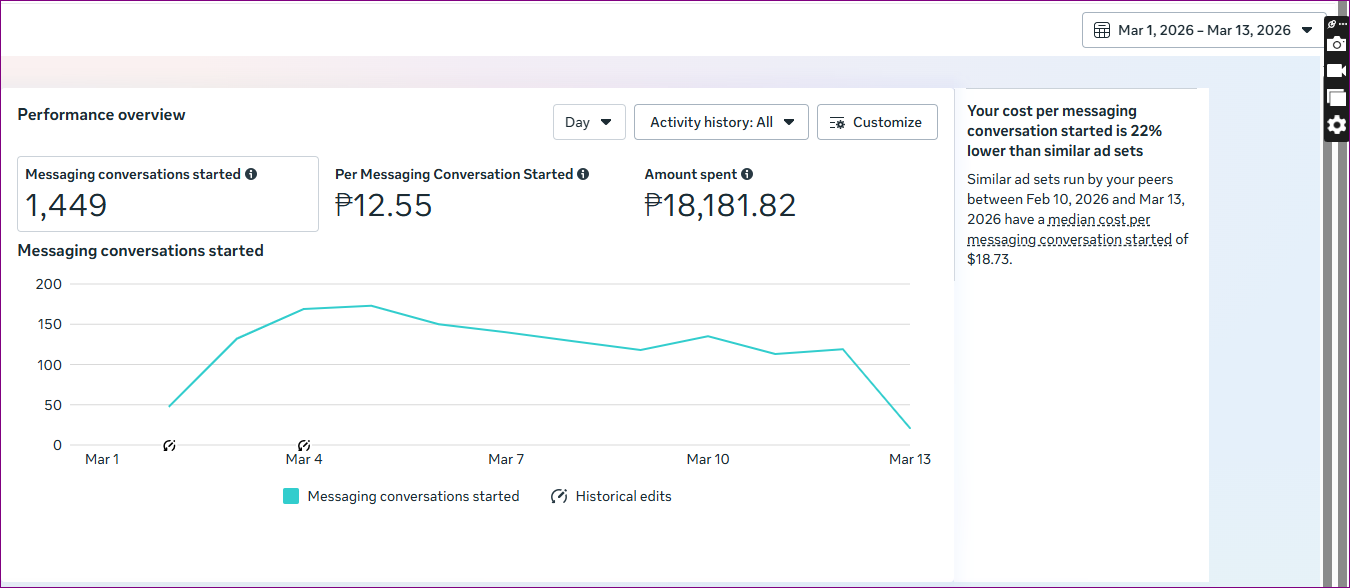Click the historical edit marker near Mar 2
Image resolution: width=1350 pixels, height=588 pixels.
[x=169, y=445]
